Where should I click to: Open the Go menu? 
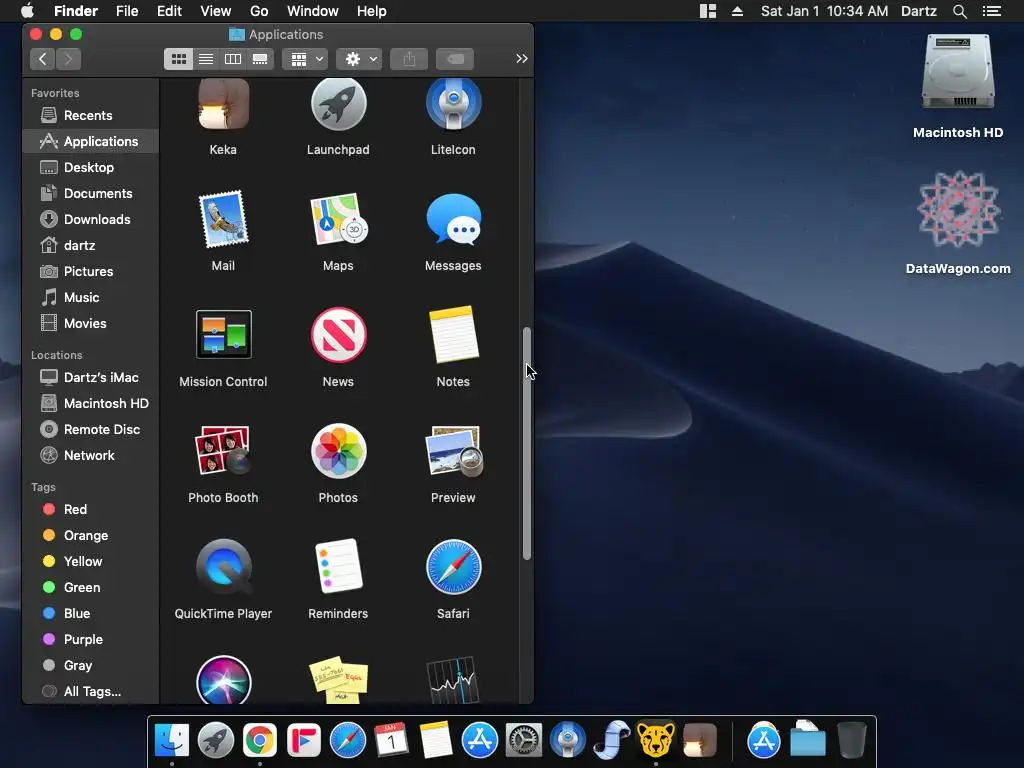pyautogui.click(x=259, y=11)
